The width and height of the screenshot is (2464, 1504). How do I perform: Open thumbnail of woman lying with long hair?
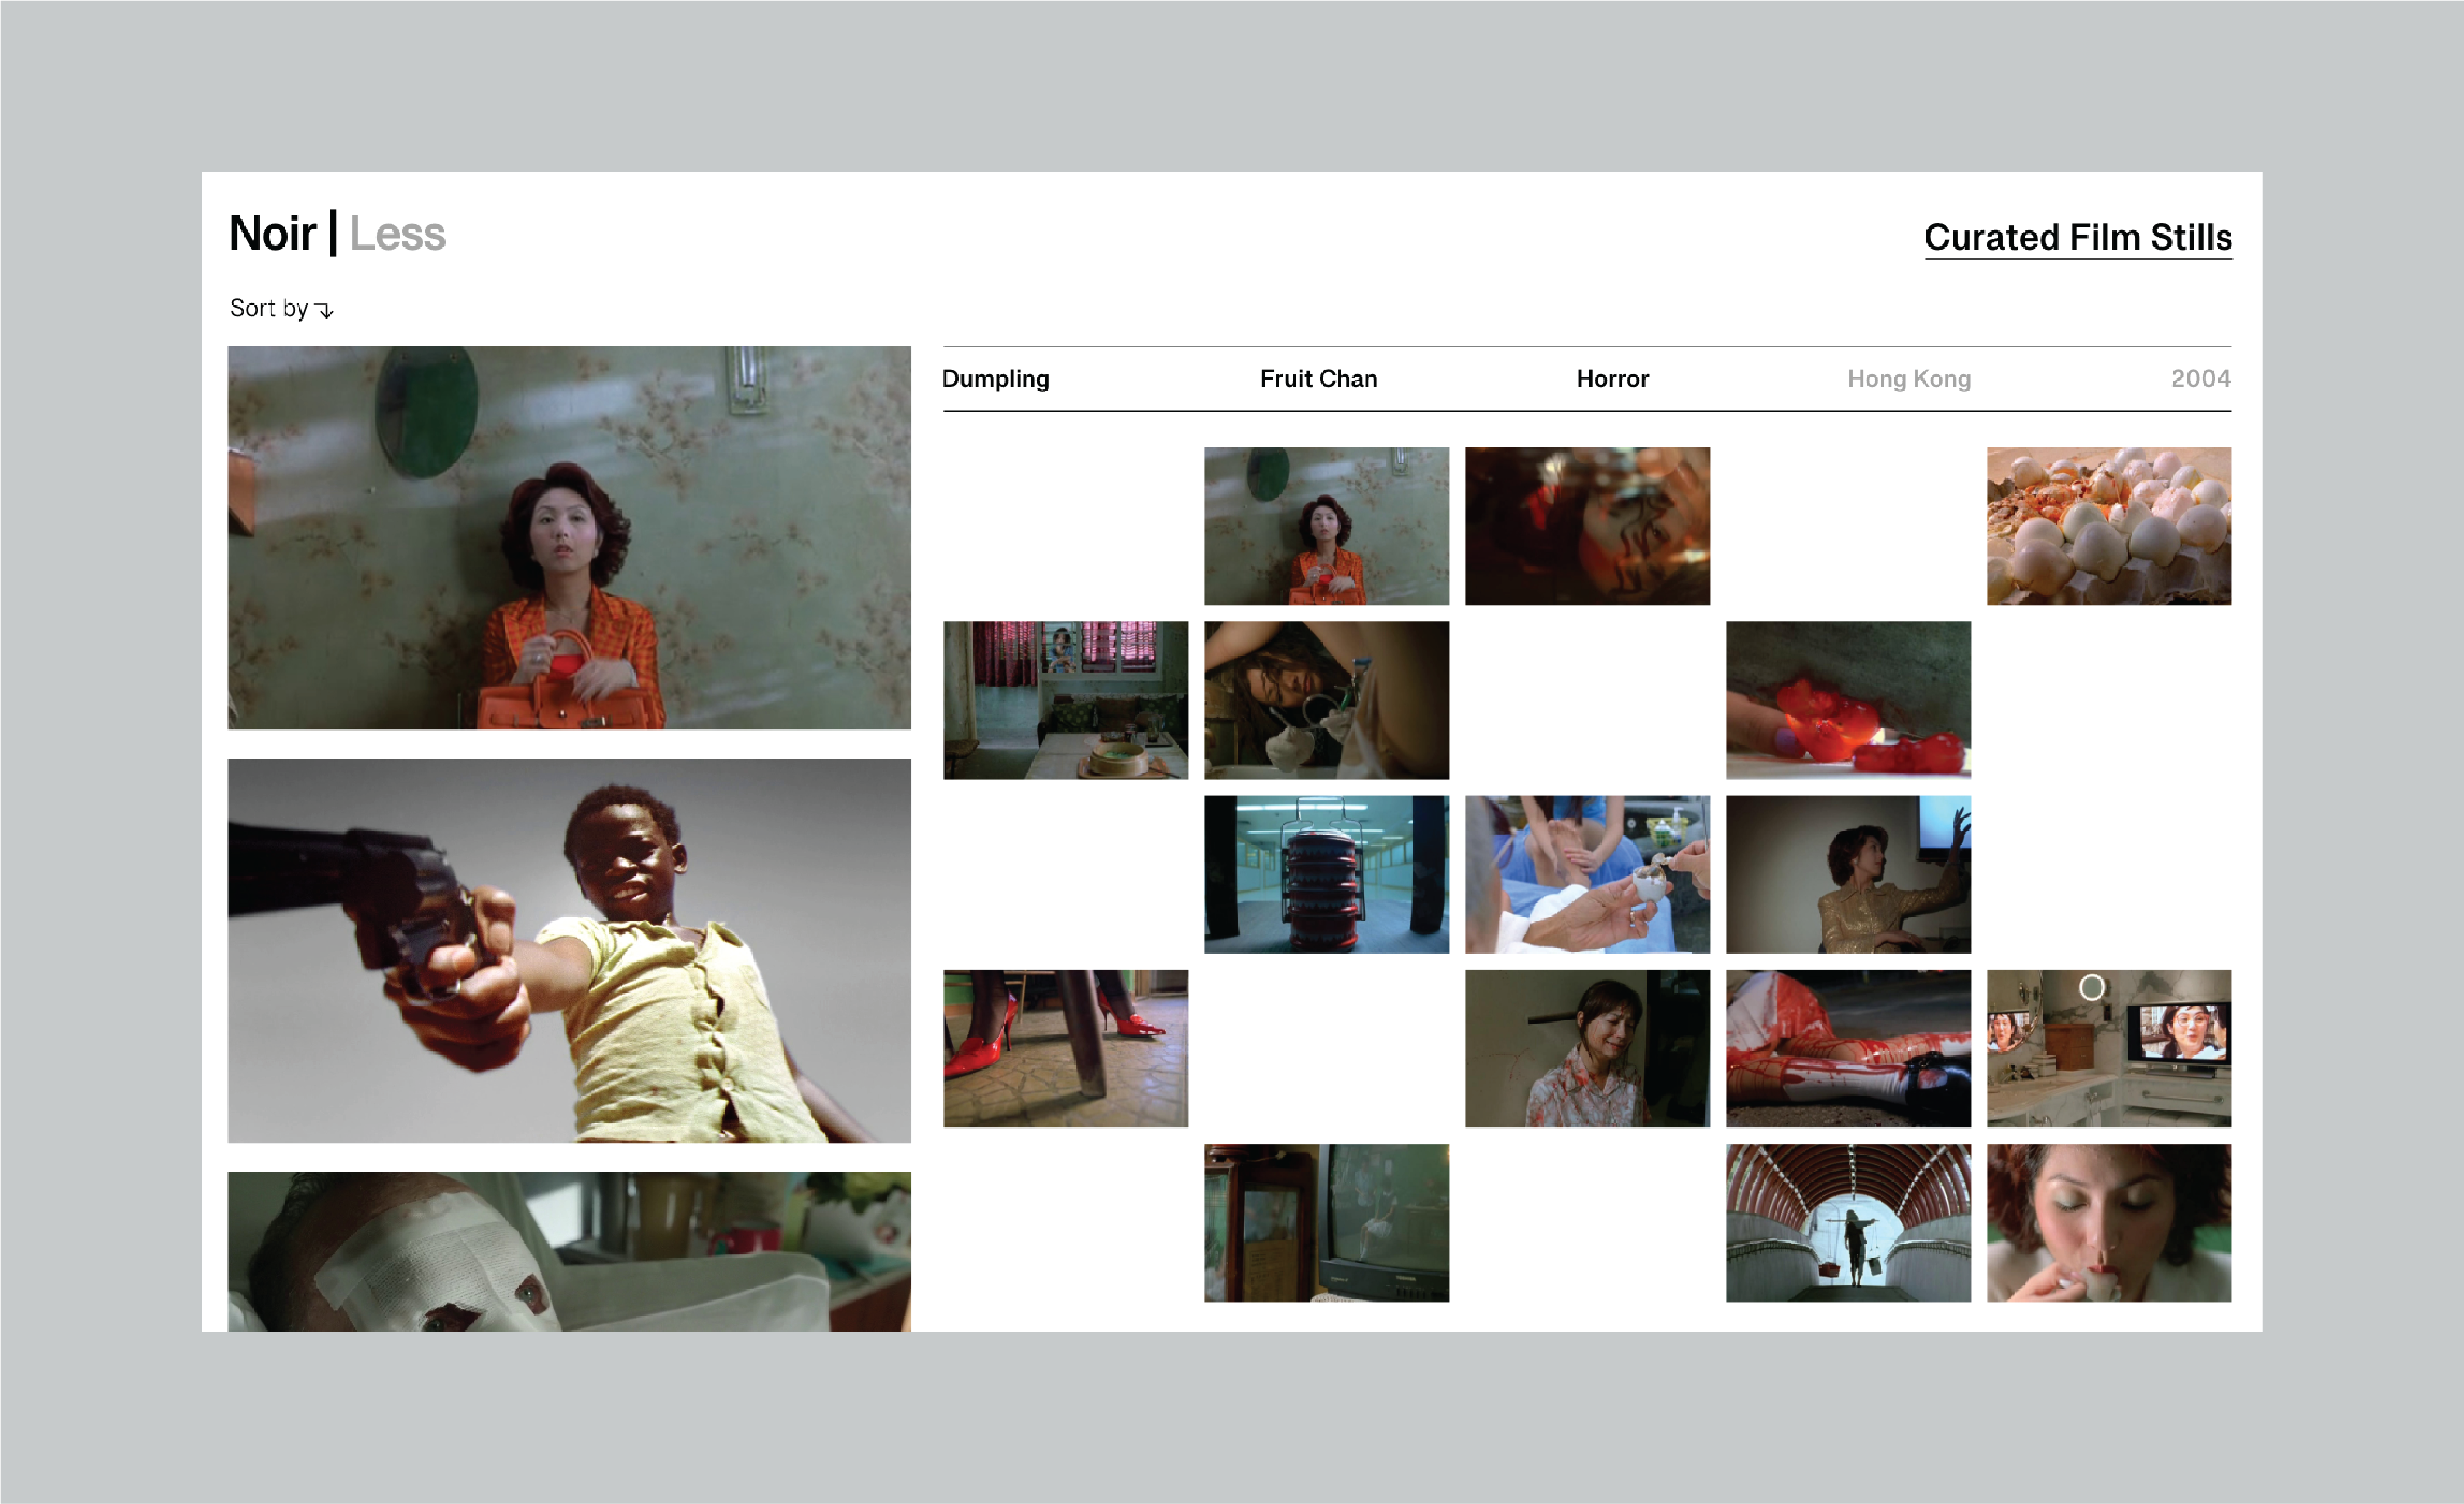coord(1327,700)
